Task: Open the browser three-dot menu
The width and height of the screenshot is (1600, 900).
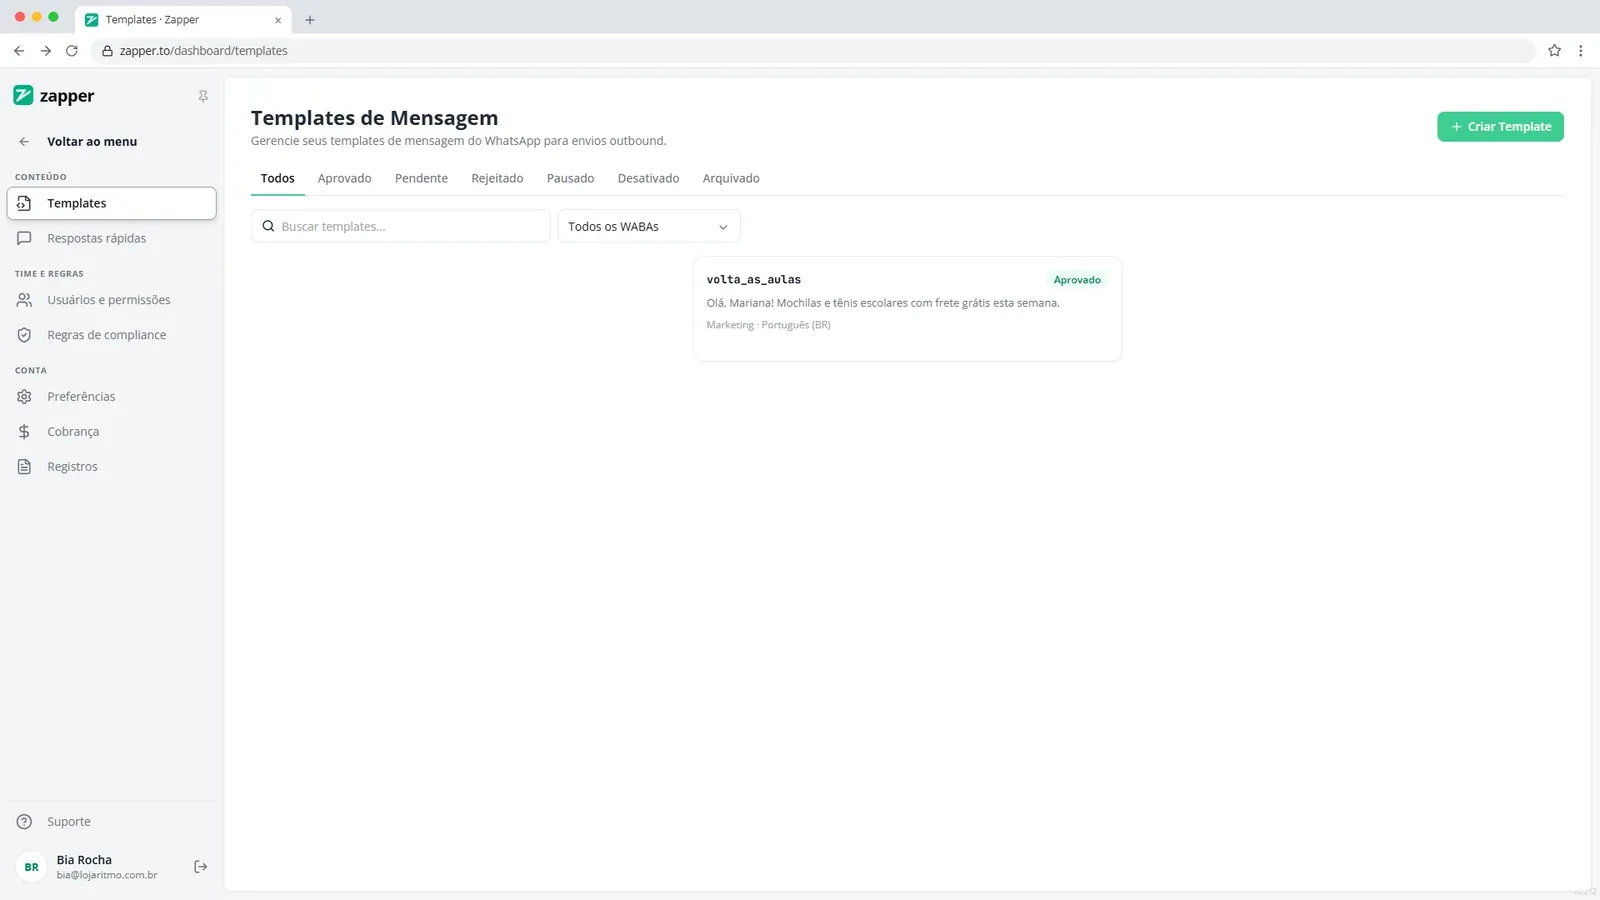Action: coord(1580,51)
